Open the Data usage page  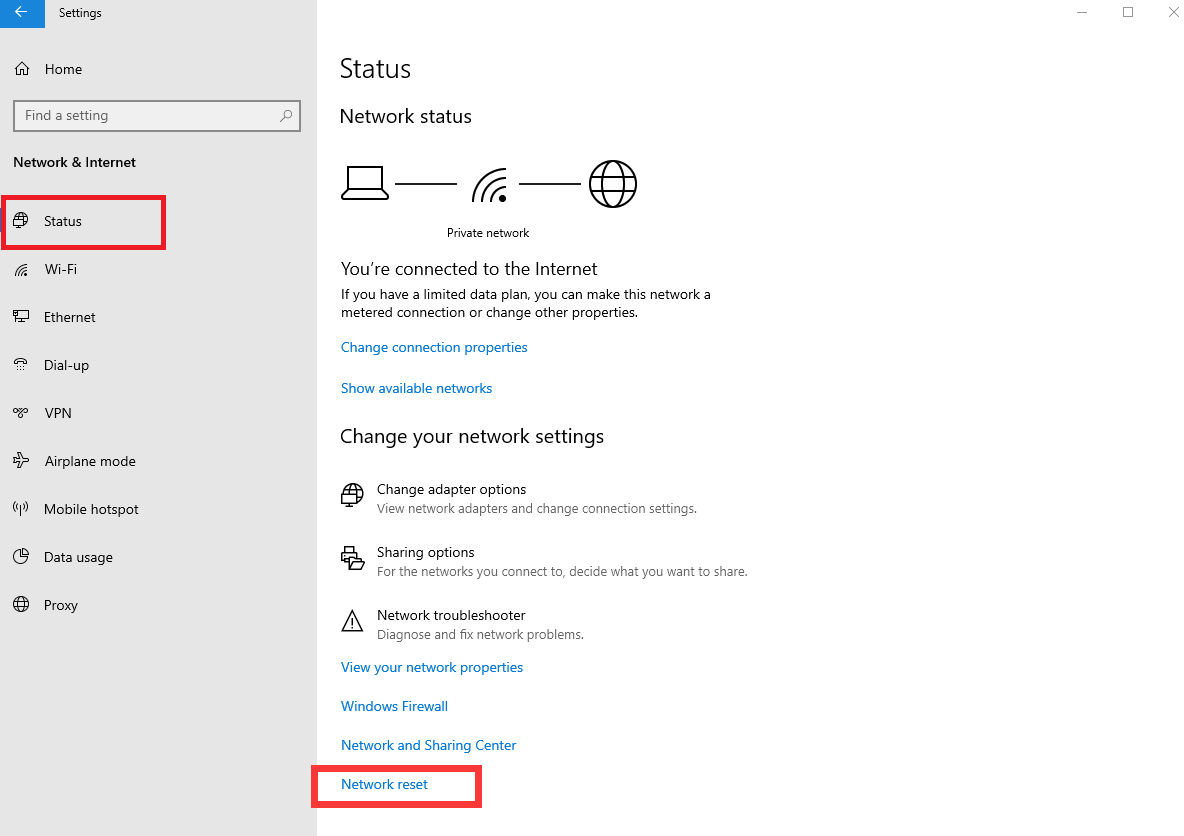coord(78,557)
